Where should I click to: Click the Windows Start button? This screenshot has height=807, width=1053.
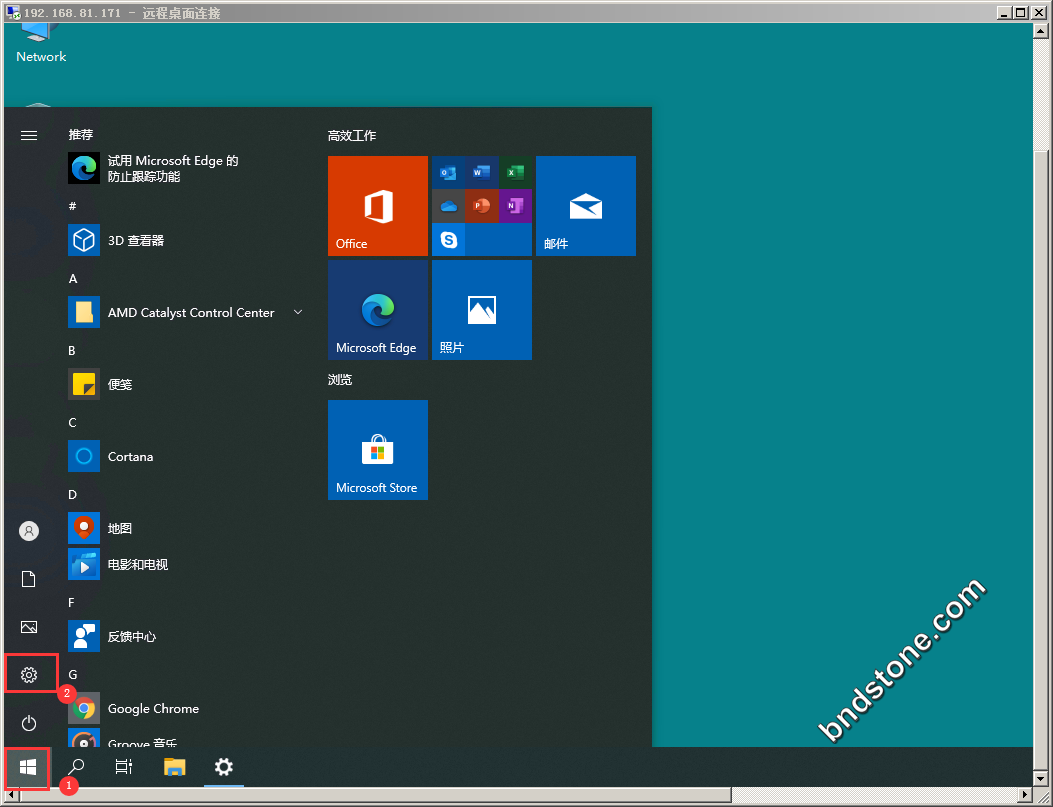[28, 767]
